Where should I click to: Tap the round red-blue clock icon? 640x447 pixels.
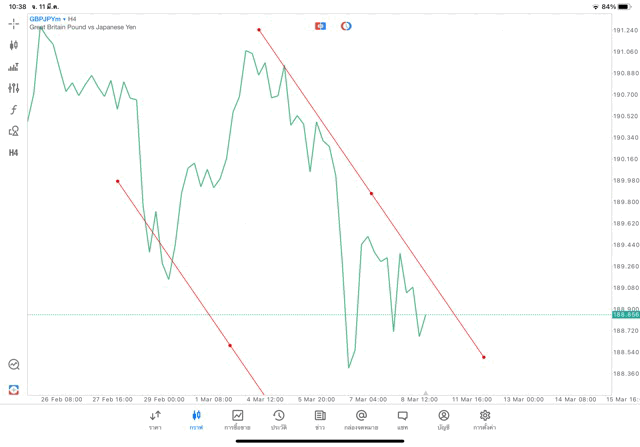pos(346,25)
